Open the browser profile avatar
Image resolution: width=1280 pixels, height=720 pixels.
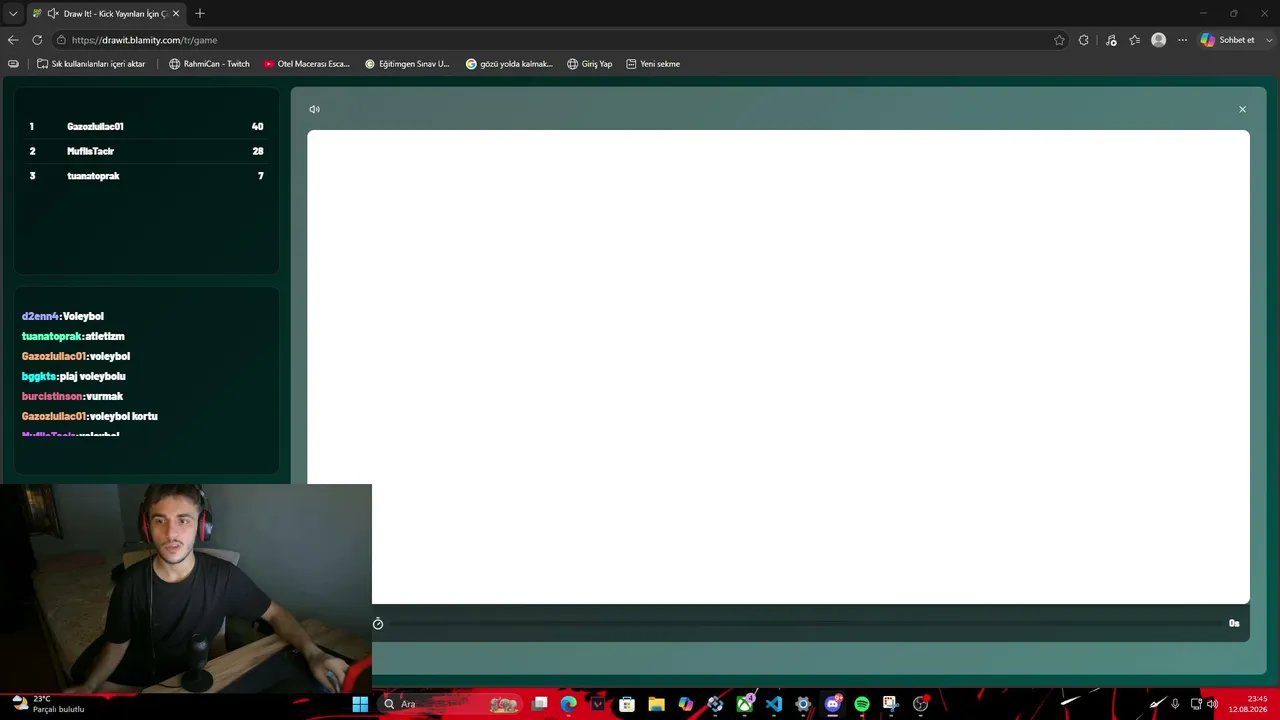pos(1158,40)
